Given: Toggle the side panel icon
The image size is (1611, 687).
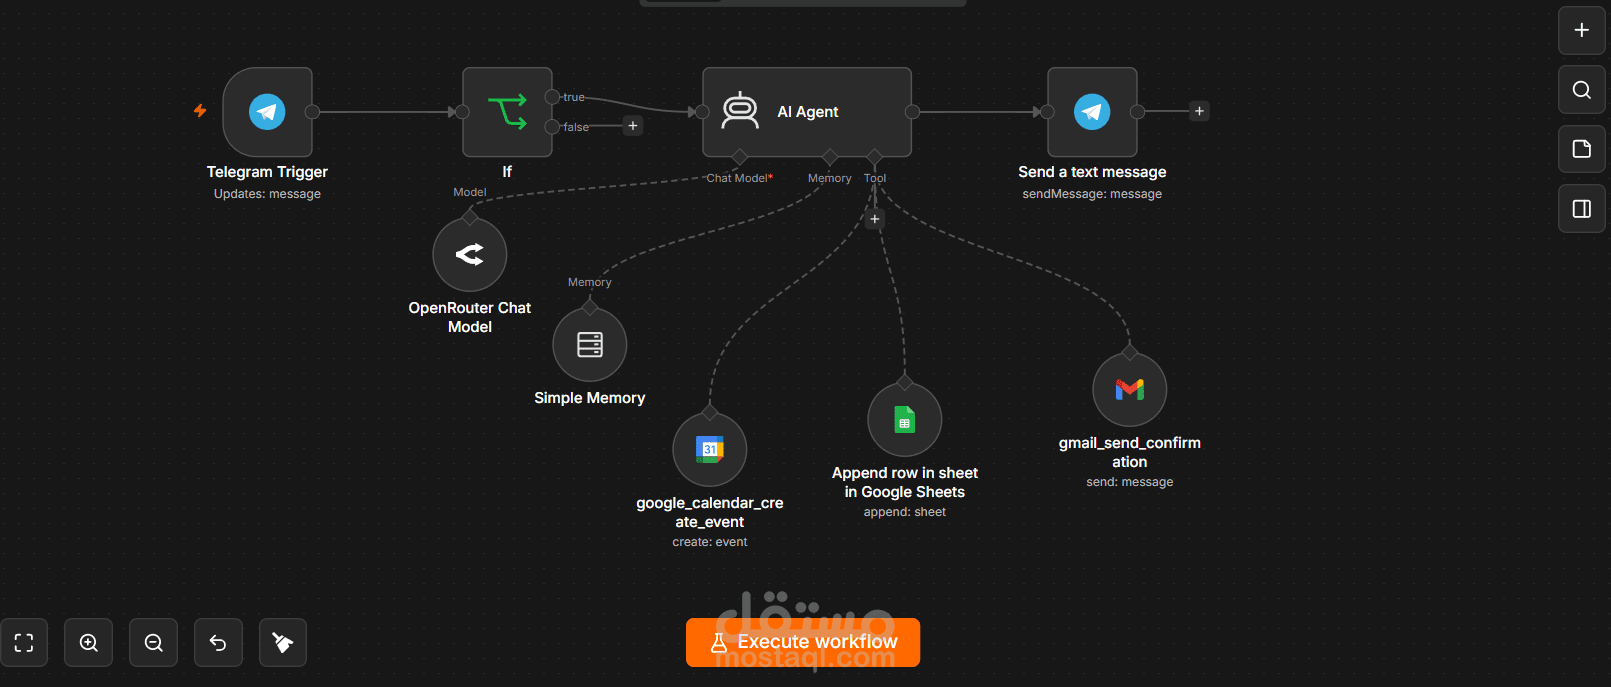Looking at the screenshot, I should coord(1582,209).
